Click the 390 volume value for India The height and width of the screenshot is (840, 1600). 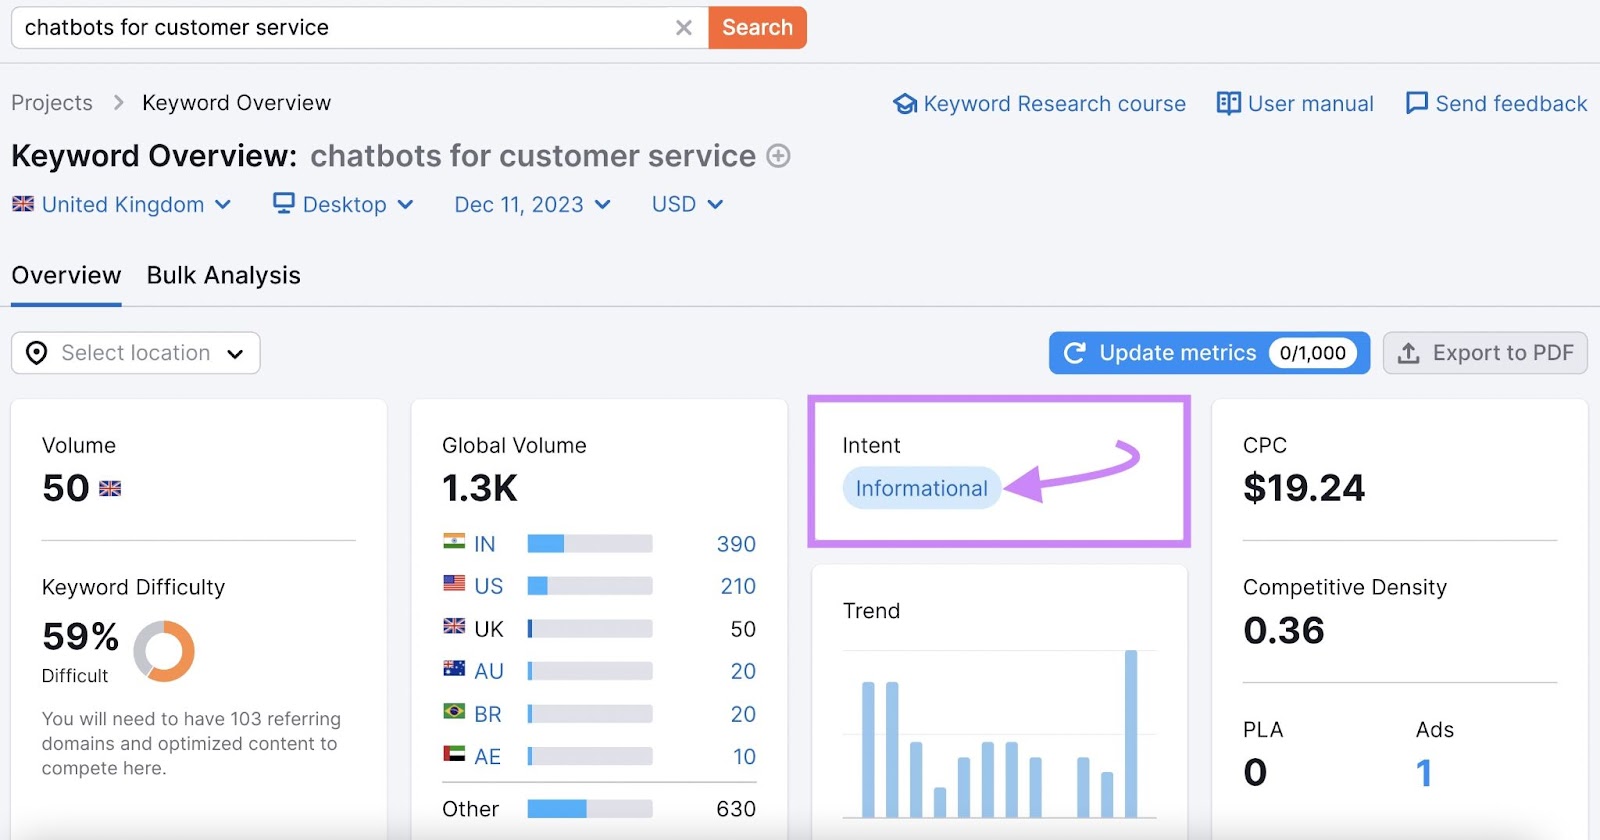736,544
